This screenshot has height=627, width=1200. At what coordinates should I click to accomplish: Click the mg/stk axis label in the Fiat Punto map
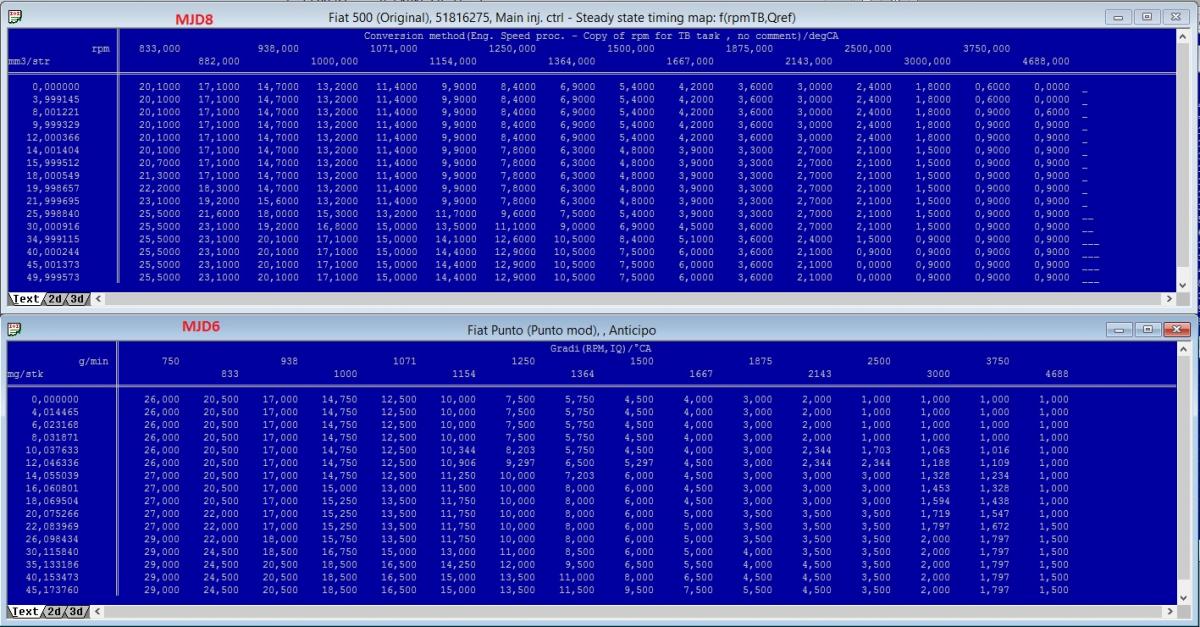coord(24,374)
